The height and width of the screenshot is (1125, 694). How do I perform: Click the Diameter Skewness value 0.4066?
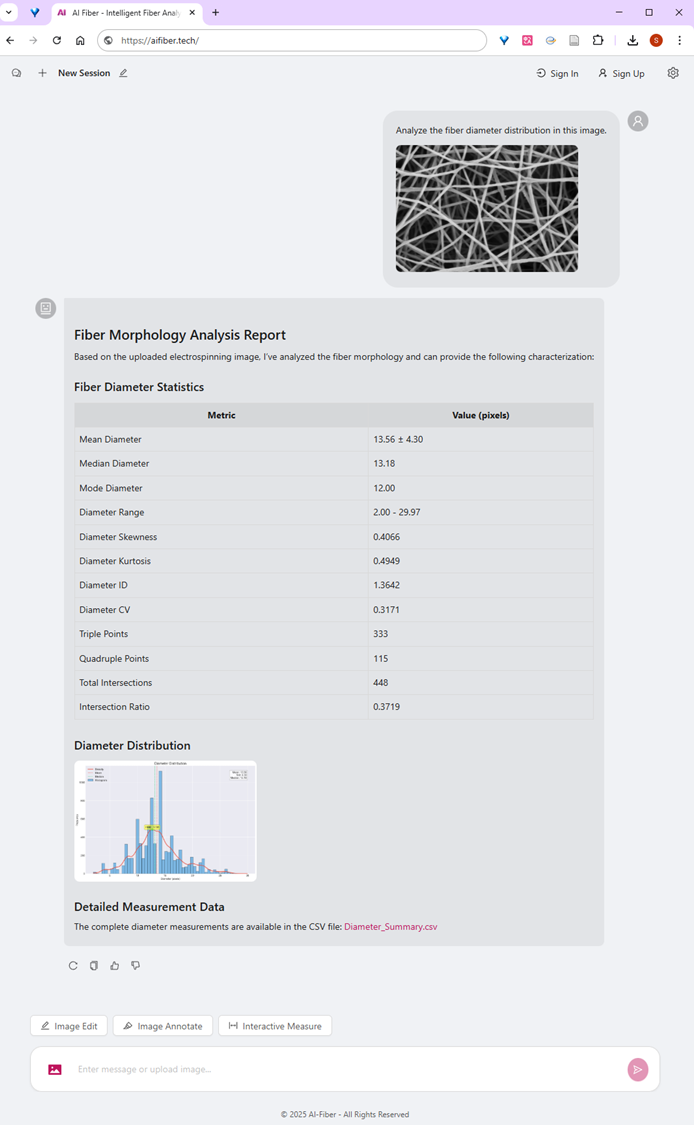[387, 537]
